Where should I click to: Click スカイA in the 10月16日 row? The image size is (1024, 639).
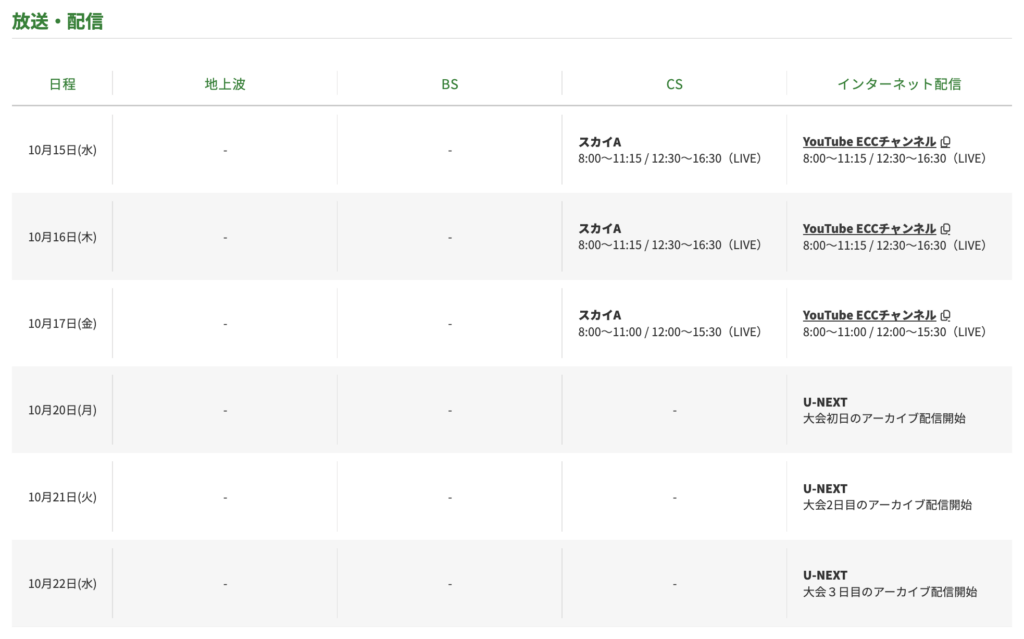[x=600, y=229]
